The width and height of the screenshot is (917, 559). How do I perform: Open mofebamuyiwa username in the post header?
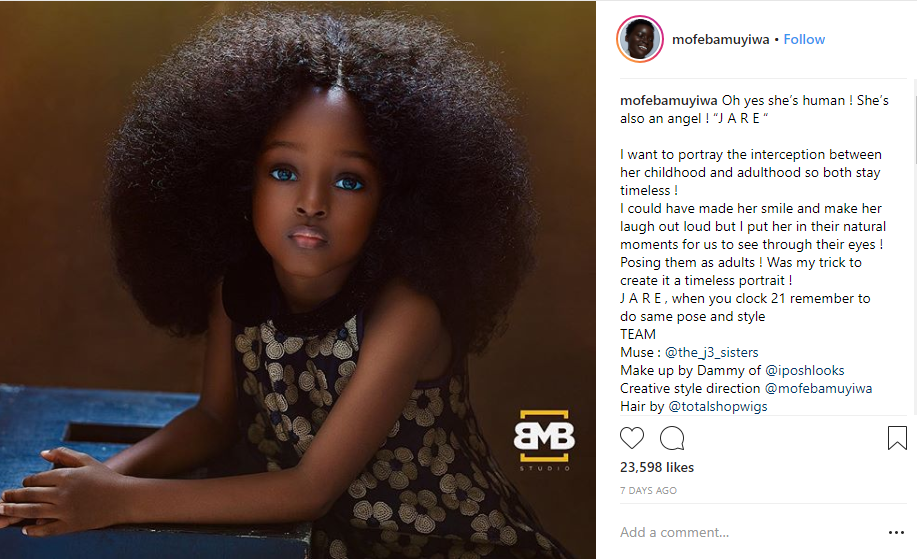pos(720,39)
